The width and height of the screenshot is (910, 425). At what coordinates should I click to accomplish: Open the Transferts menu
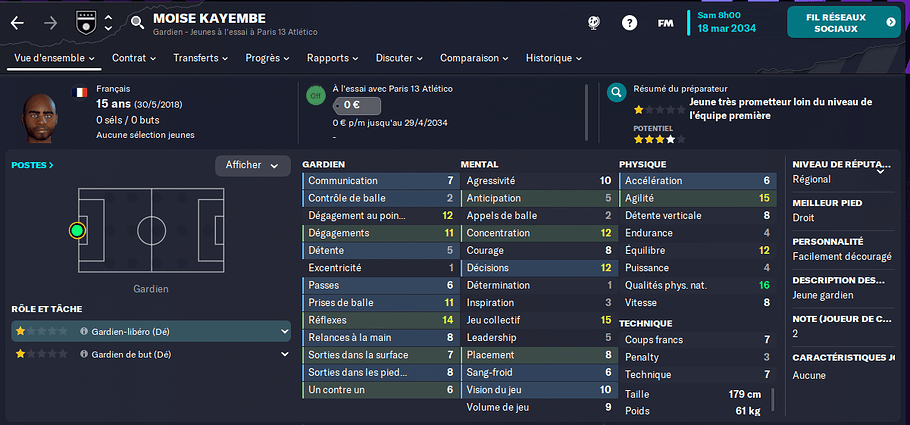click(201, 58)
